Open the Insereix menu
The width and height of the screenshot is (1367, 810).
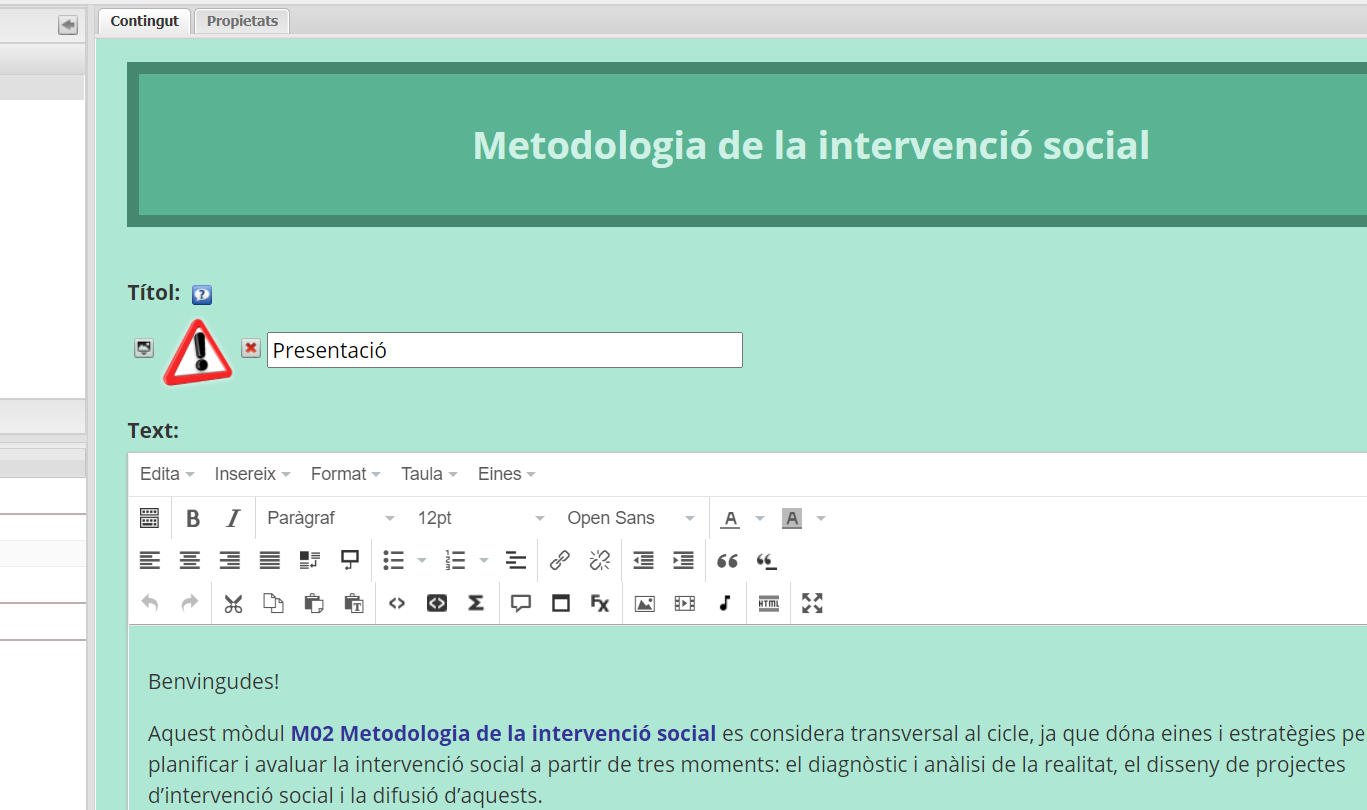(x=252, y=474)
